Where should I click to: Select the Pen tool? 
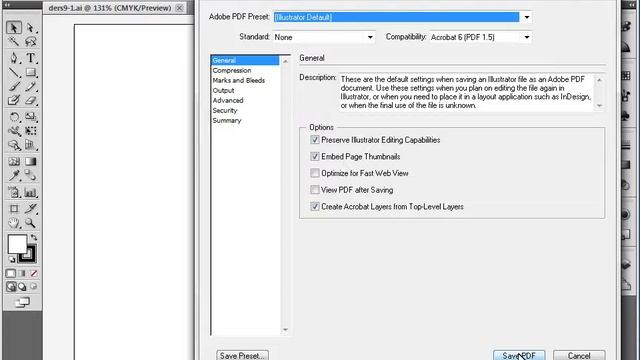(14, 58)
